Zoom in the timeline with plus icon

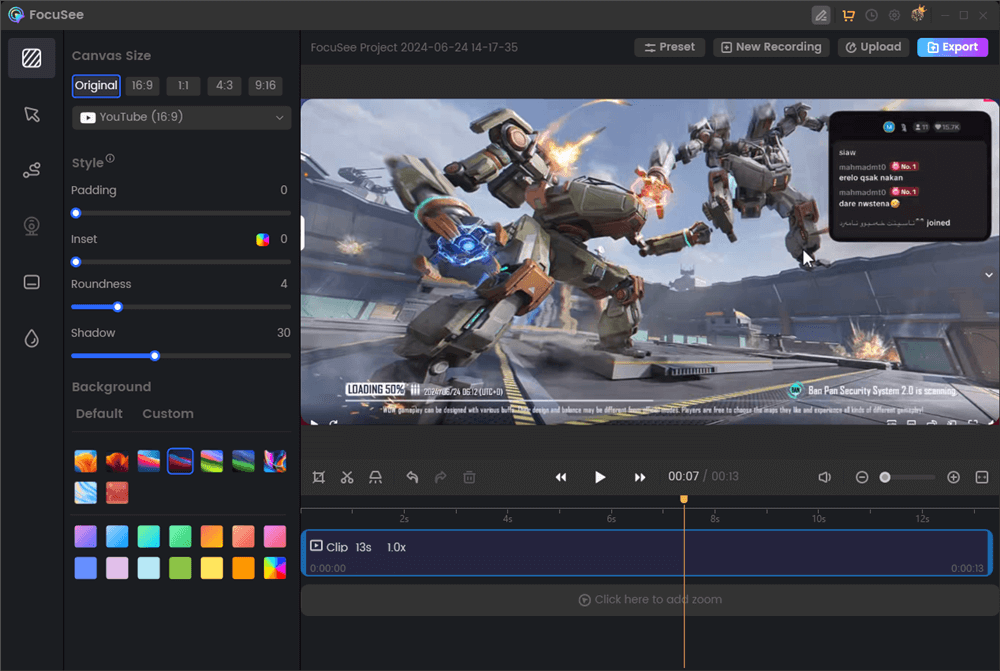coord(953,477)
